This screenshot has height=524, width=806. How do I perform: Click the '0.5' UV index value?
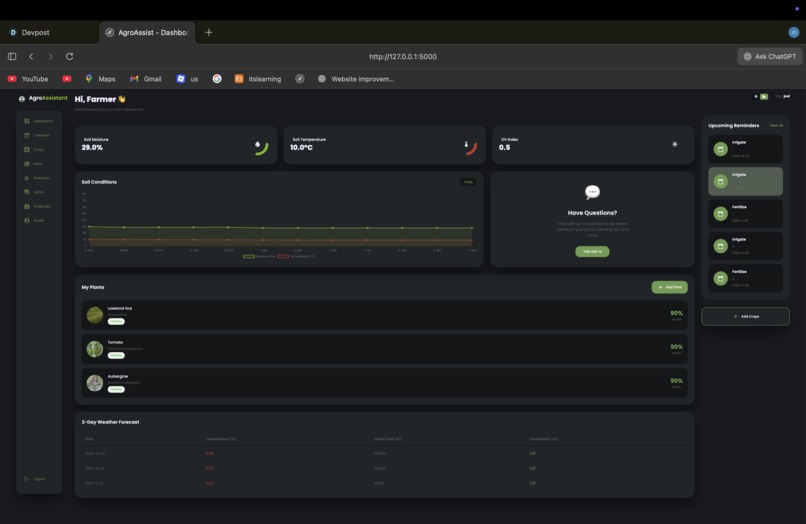point(504,148)
